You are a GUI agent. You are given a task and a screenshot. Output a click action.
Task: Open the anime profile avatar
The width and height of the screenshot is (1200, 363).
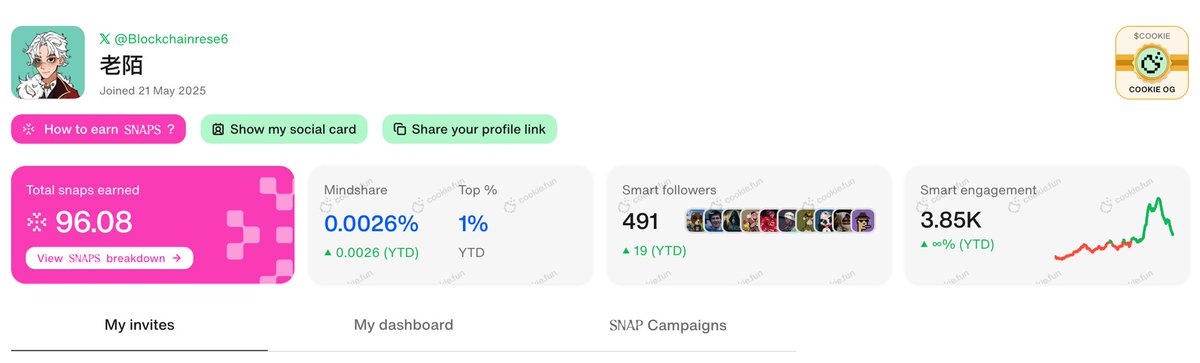pos(48,63)
